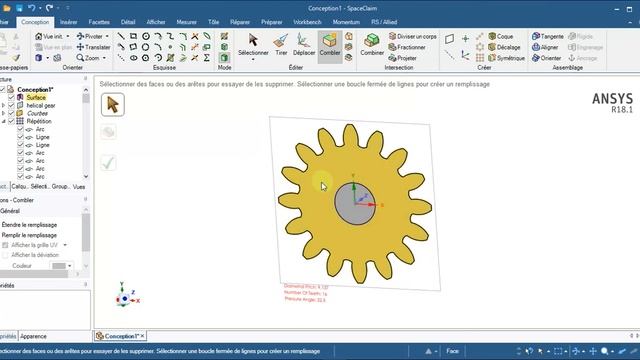Screen dimensions: 640x360
Task: Select the sketch Line tool
Action: pyautogui.click(x=121, y=36)
